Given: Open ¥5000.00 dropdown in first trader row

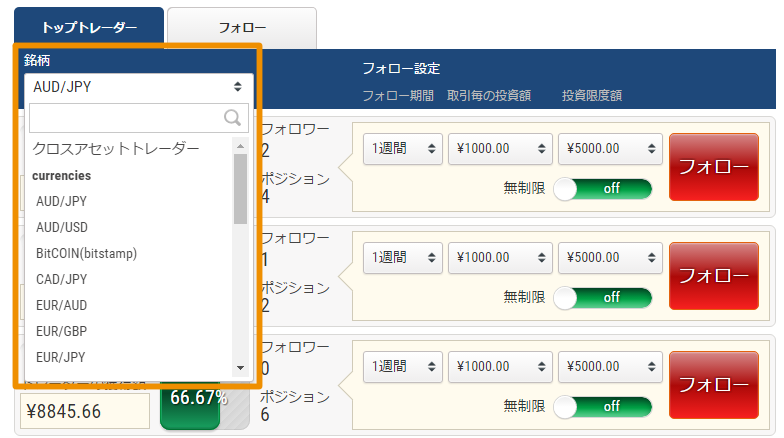Looking at the screenshot, I should 610,148.
